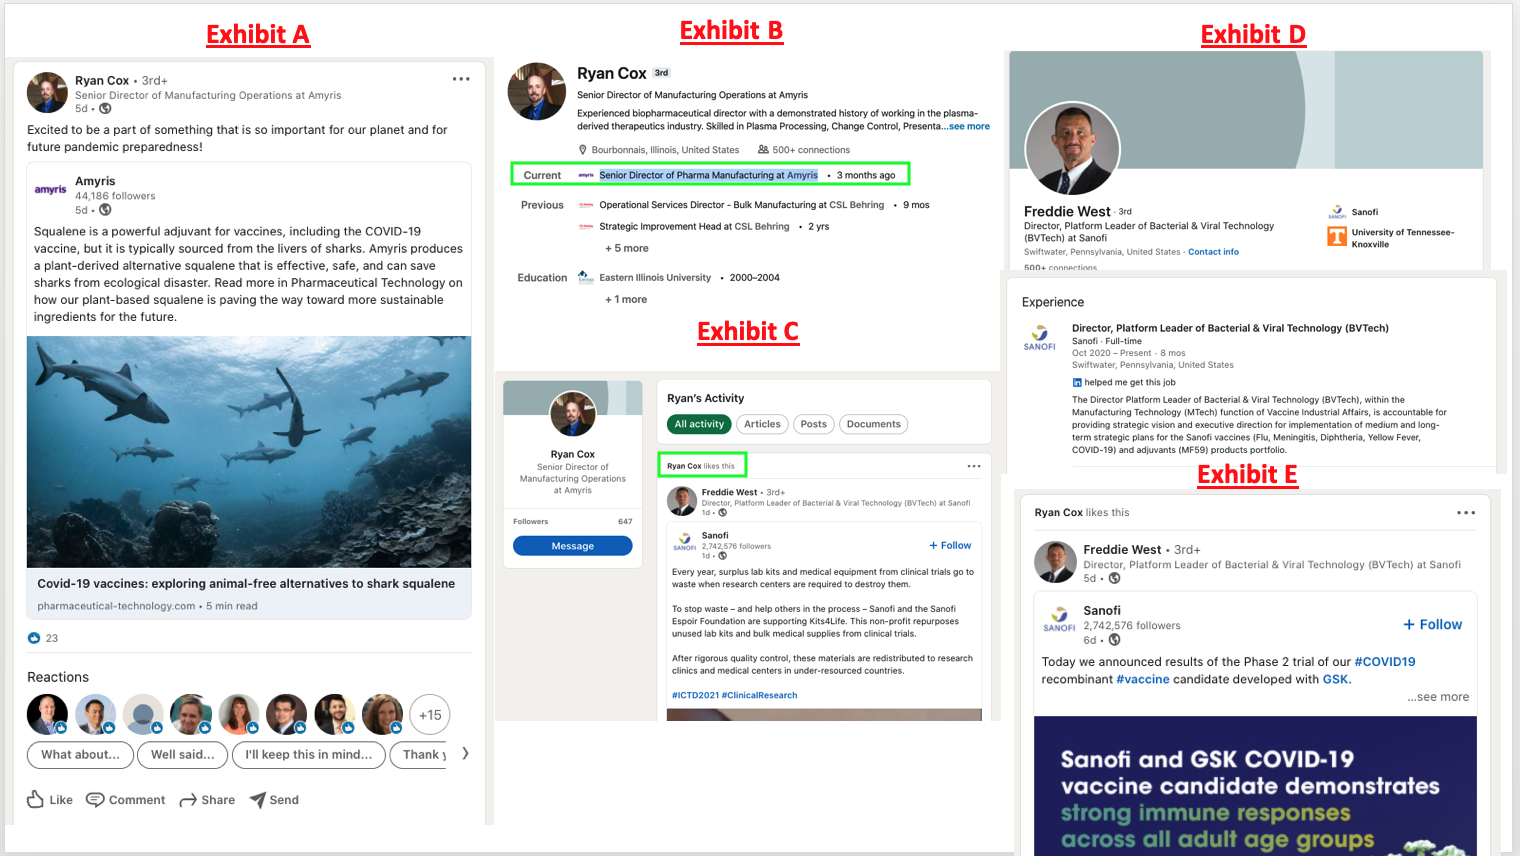
Task: Open three-dot menu in Ryan's Activity post
Action: click(x=974, y=466)
